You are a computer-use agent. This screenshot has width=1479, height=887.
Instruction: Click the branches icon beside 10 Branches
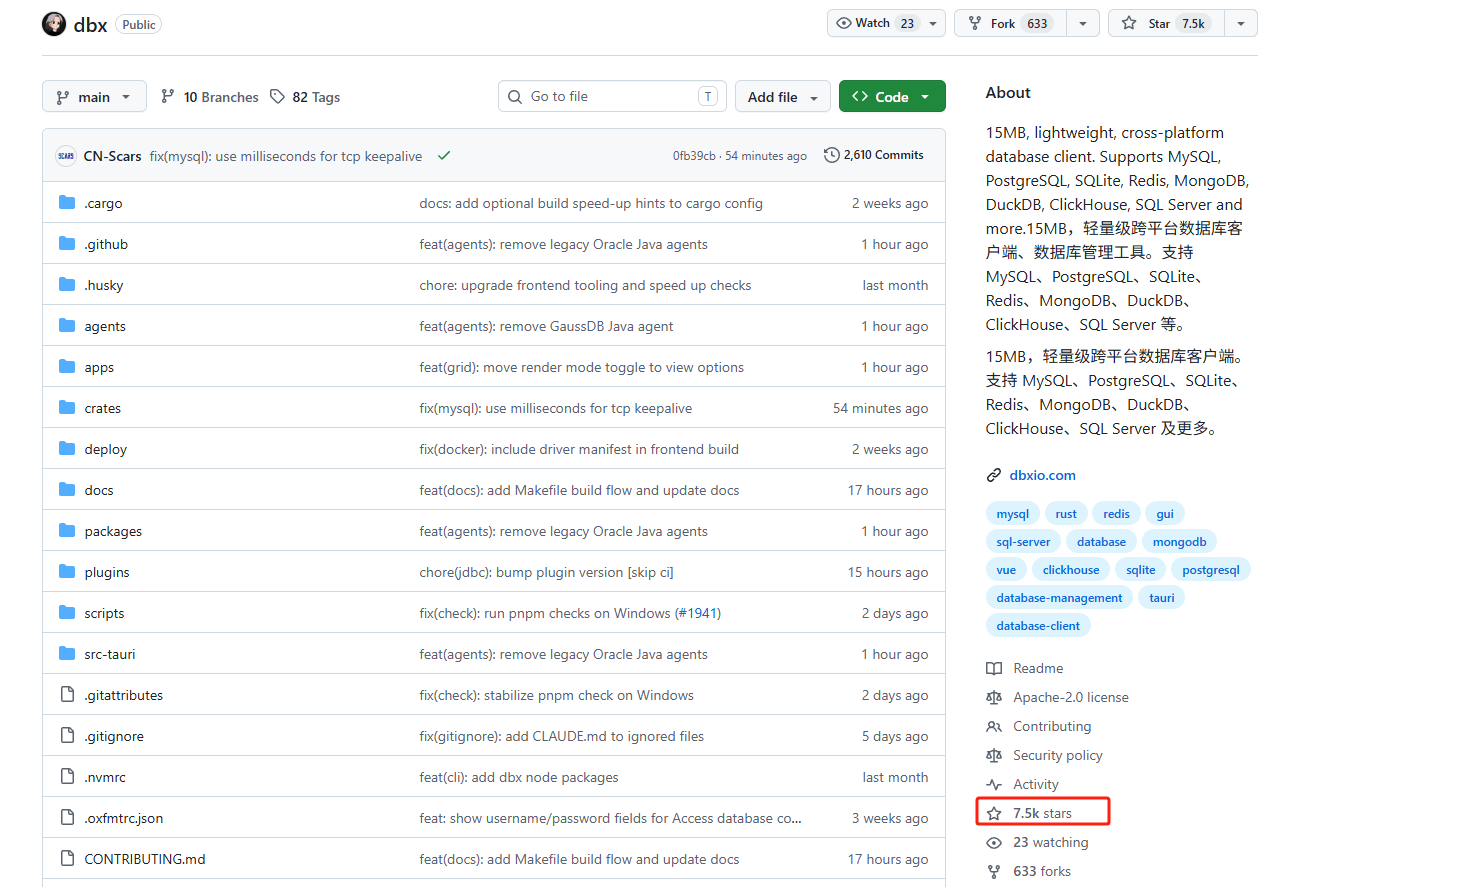click(168, 97)
